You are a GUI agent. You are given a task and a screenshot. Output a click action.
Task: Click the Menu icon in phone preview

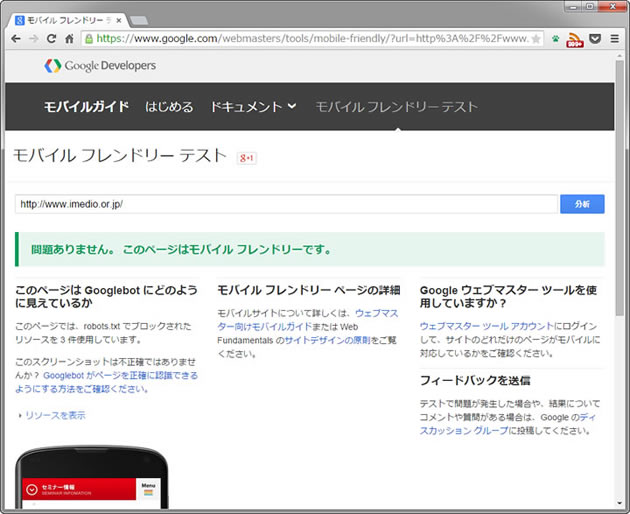148,489
